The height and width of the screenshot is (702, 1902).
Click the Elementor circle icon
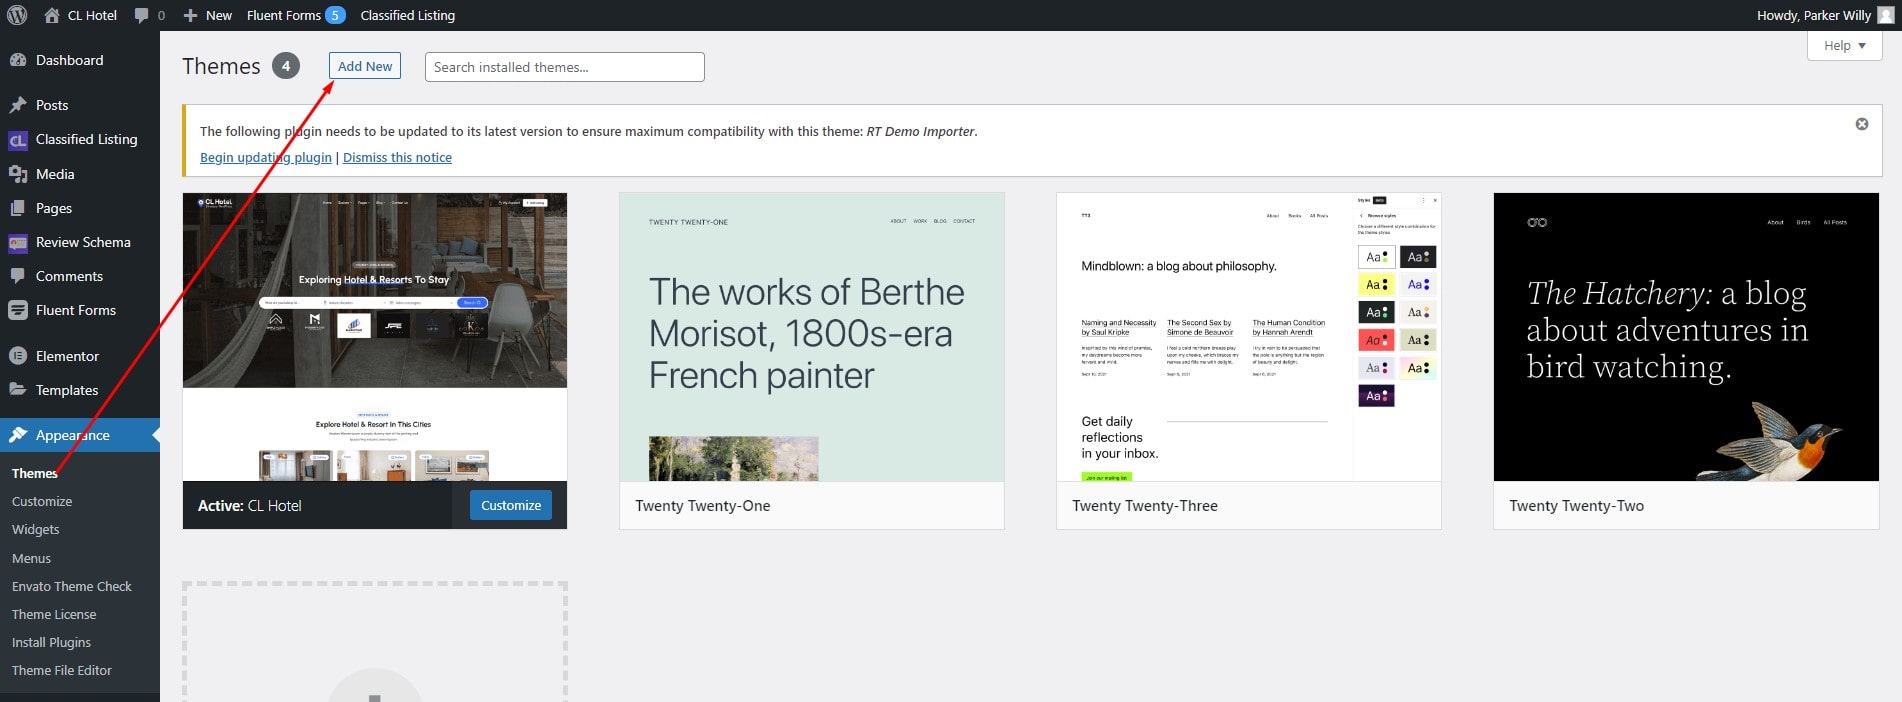click(x=18, y=356)
